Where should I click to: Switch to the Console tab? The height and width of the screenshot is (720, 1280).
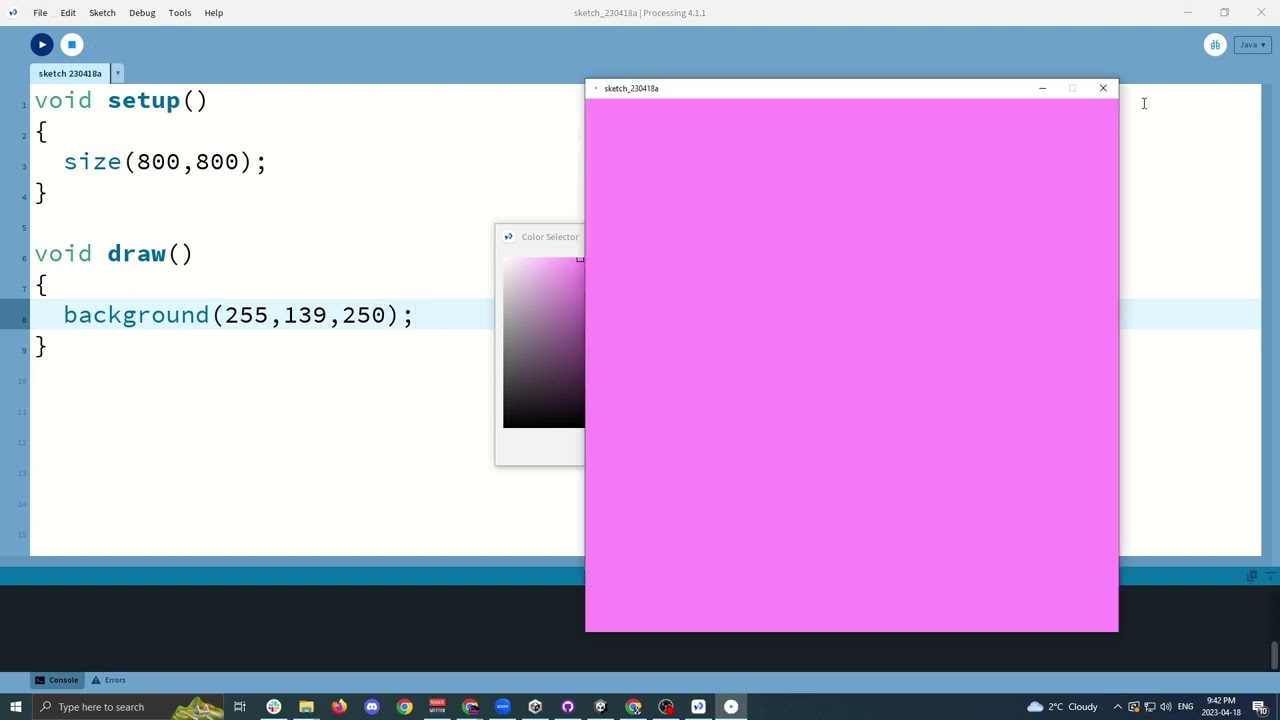pos(57,680)
